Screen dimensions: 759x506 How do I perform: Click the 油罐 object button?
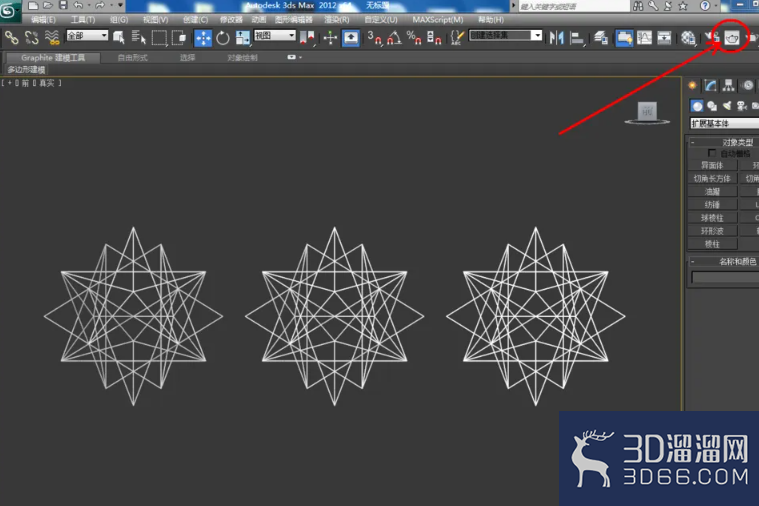coord(712,192)
